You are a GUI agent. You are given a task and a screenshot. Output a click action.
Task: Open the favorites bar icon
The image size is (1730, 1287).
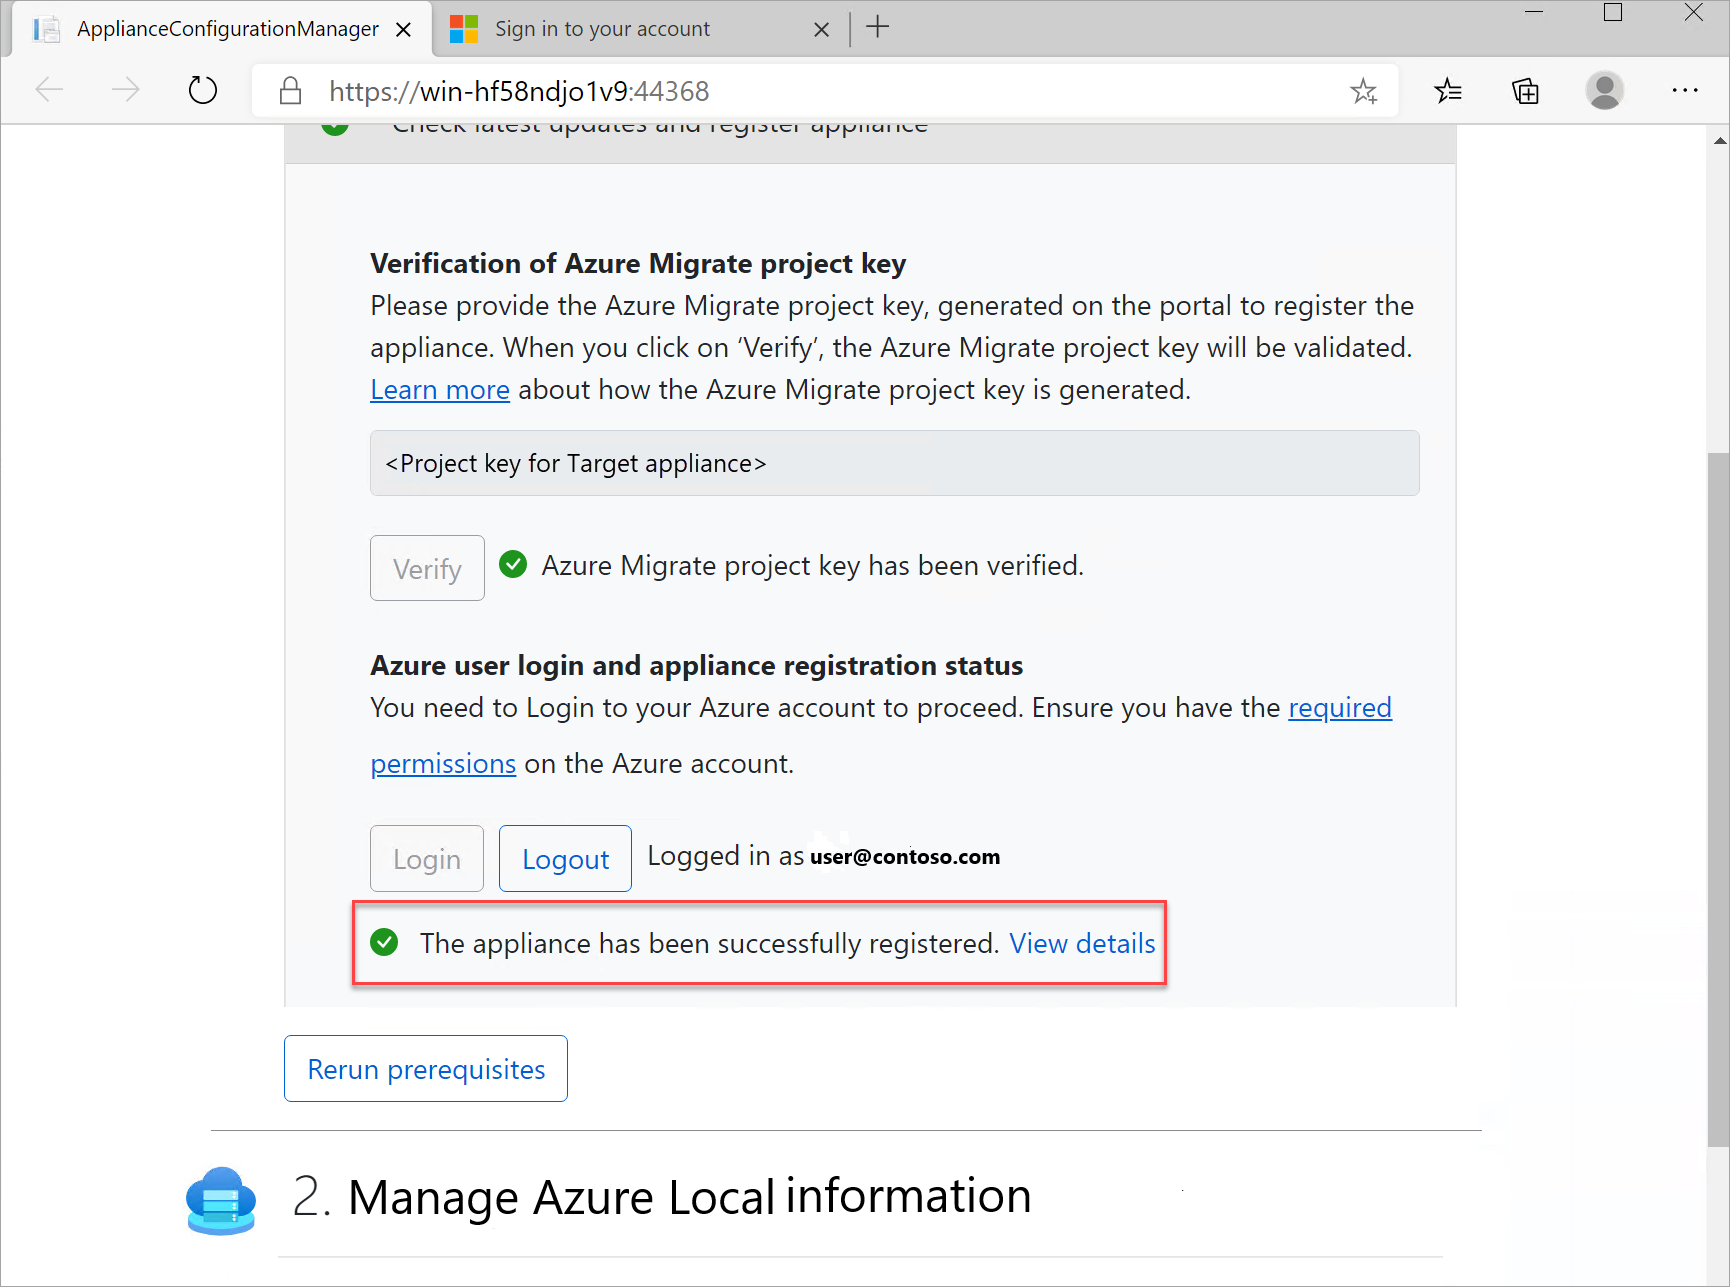tap(1447, 90)
